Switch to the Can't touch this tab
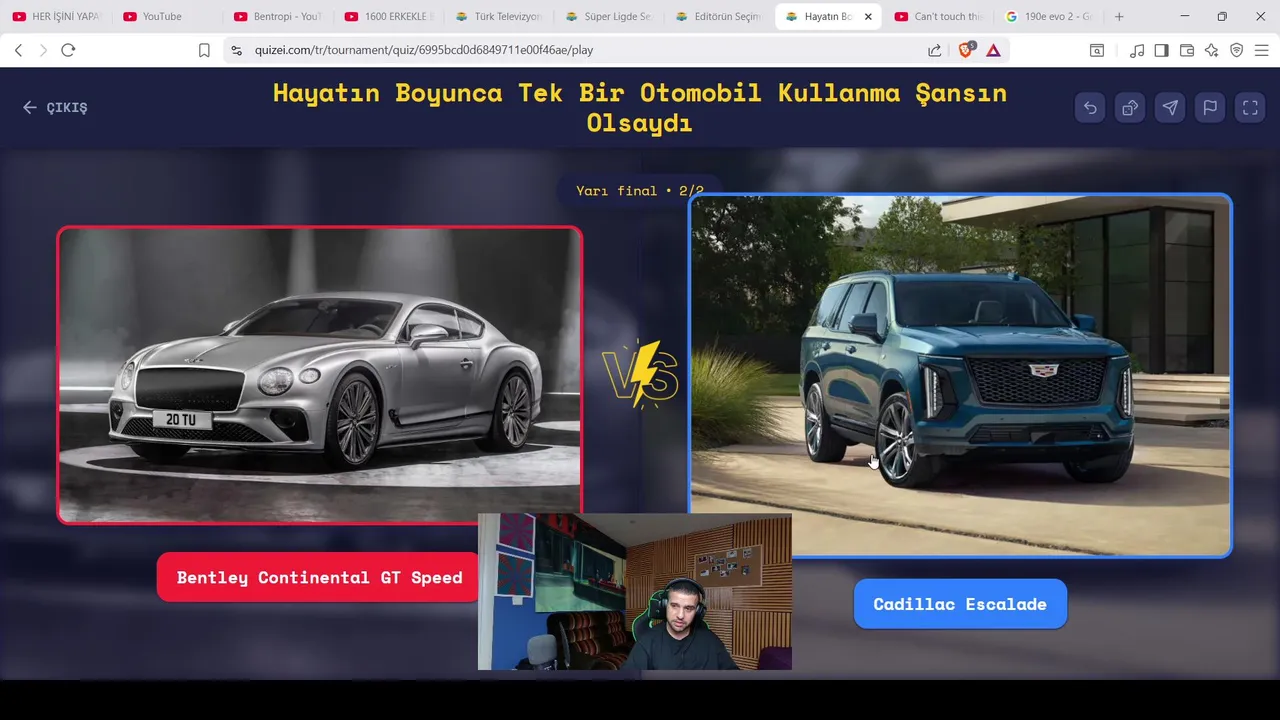The image size is (1280, 720). pos(939,16)
